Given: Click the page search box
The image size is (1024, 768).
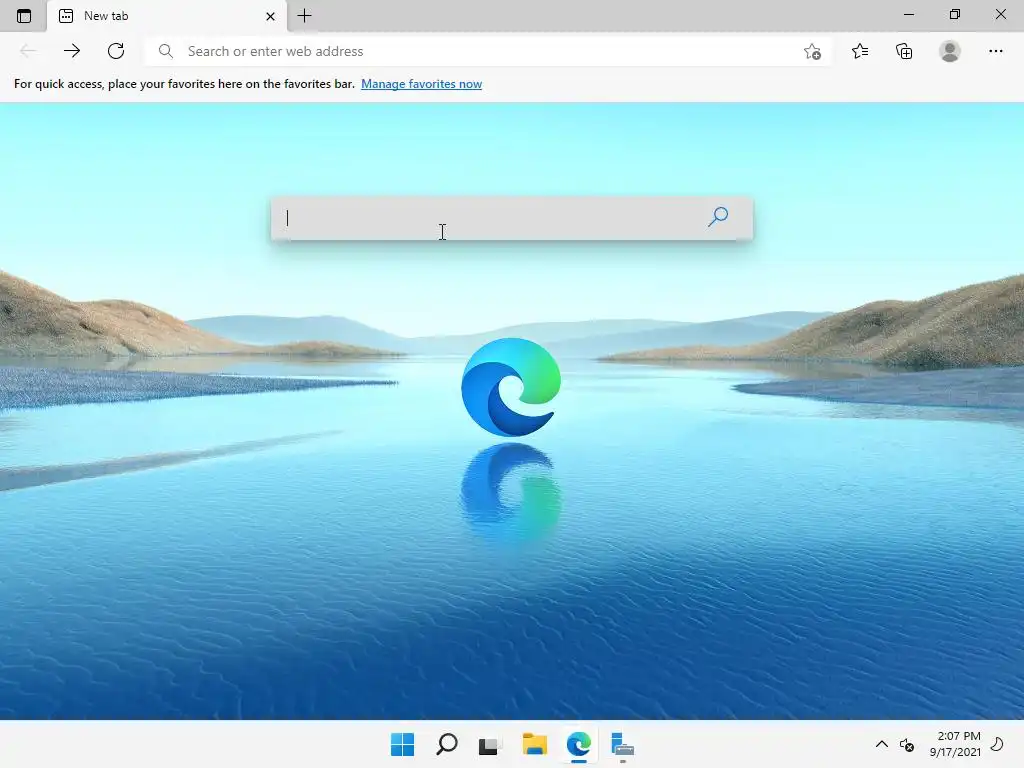Looking at the screenshot, I should (x=512, y=218).
